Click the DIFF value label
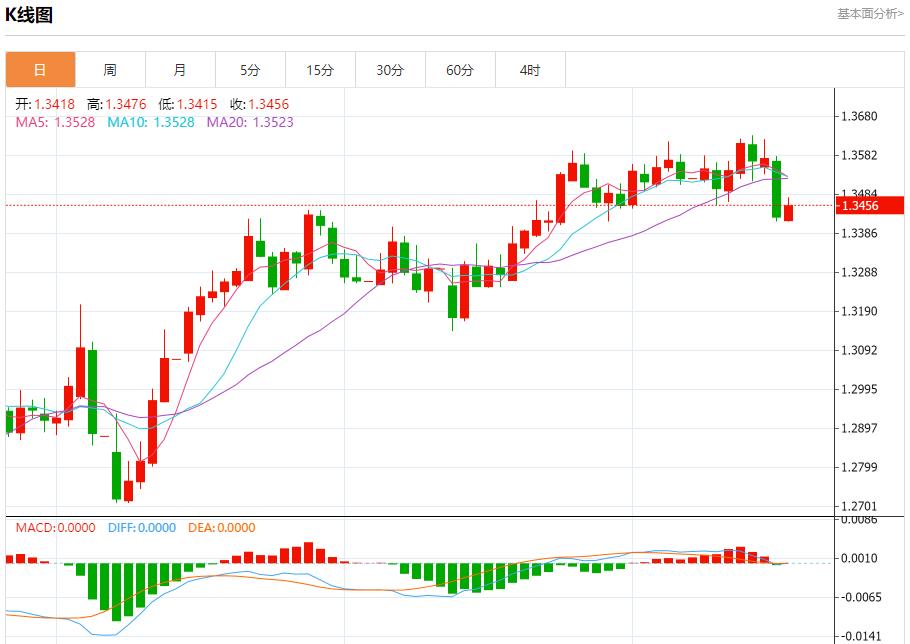This screenshot has height=644, width=910. pyautogui.click(x=141, y=528)
